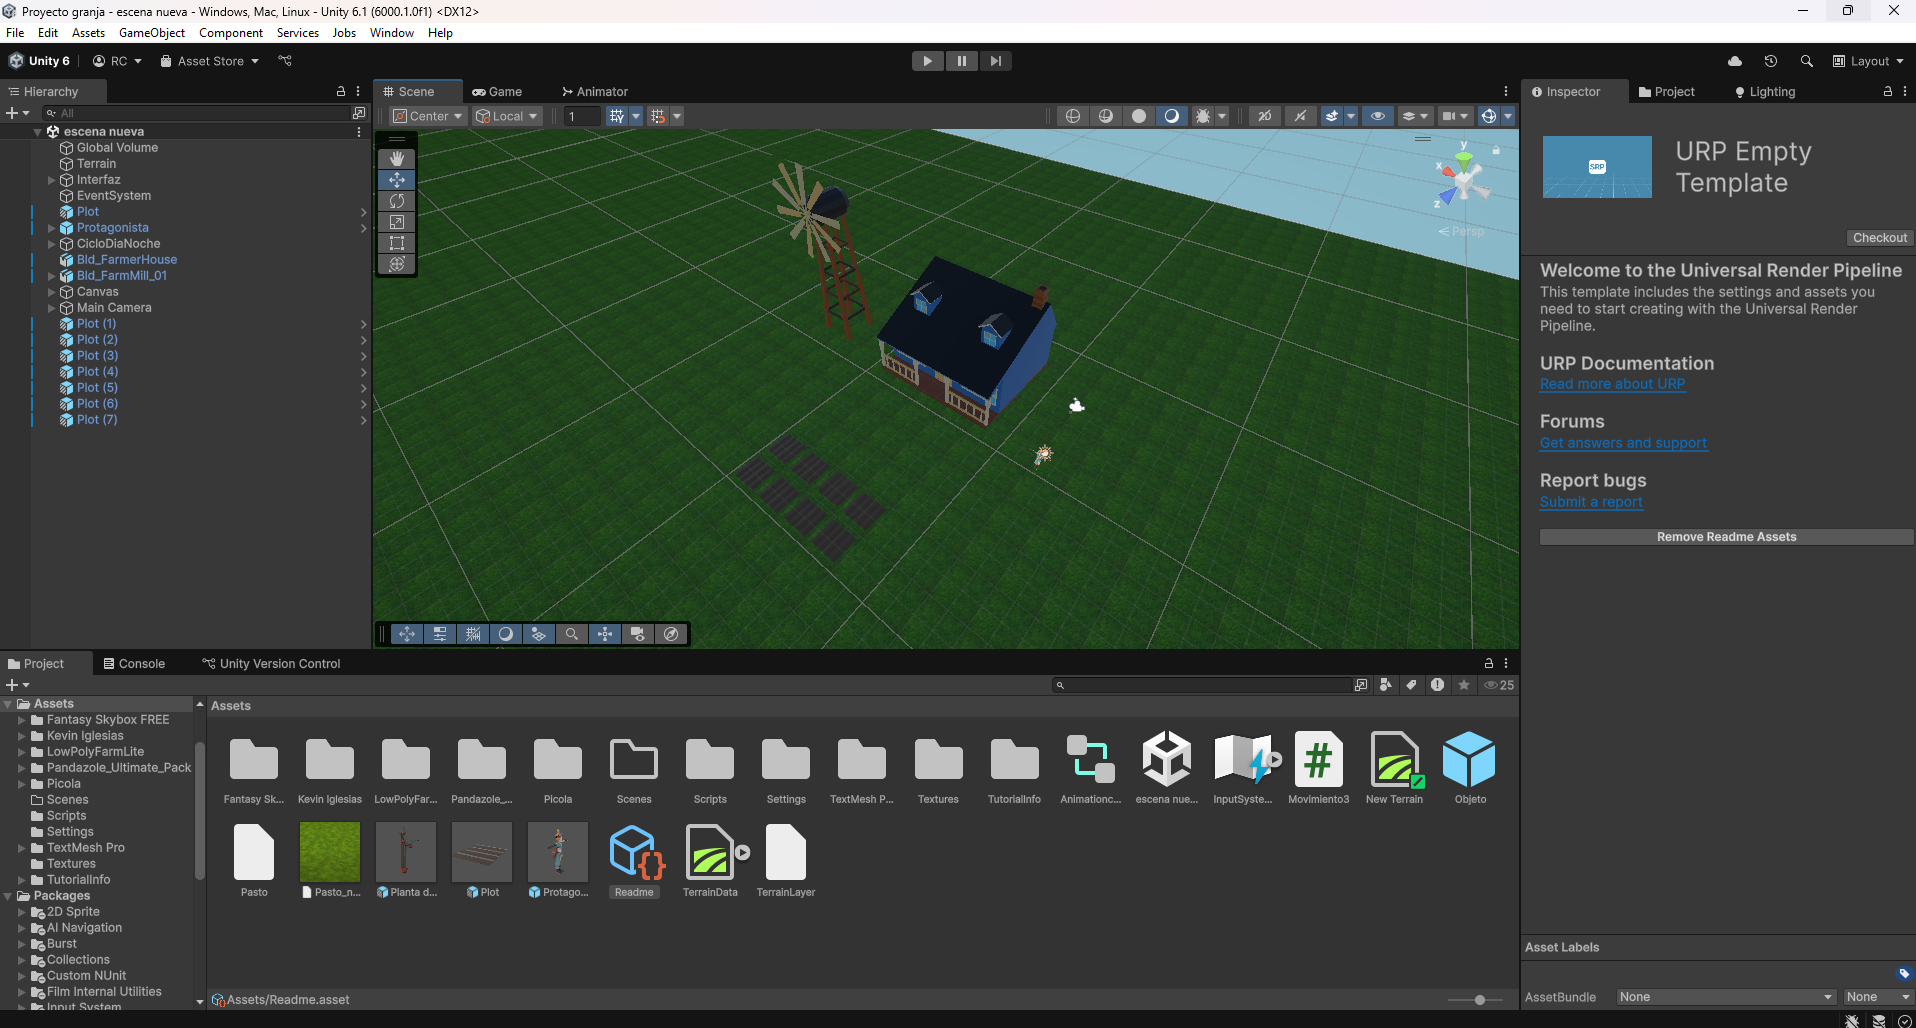The image size is (1916, 1028).
Task: Open the cloud services icon
Action: (1735, 61)
